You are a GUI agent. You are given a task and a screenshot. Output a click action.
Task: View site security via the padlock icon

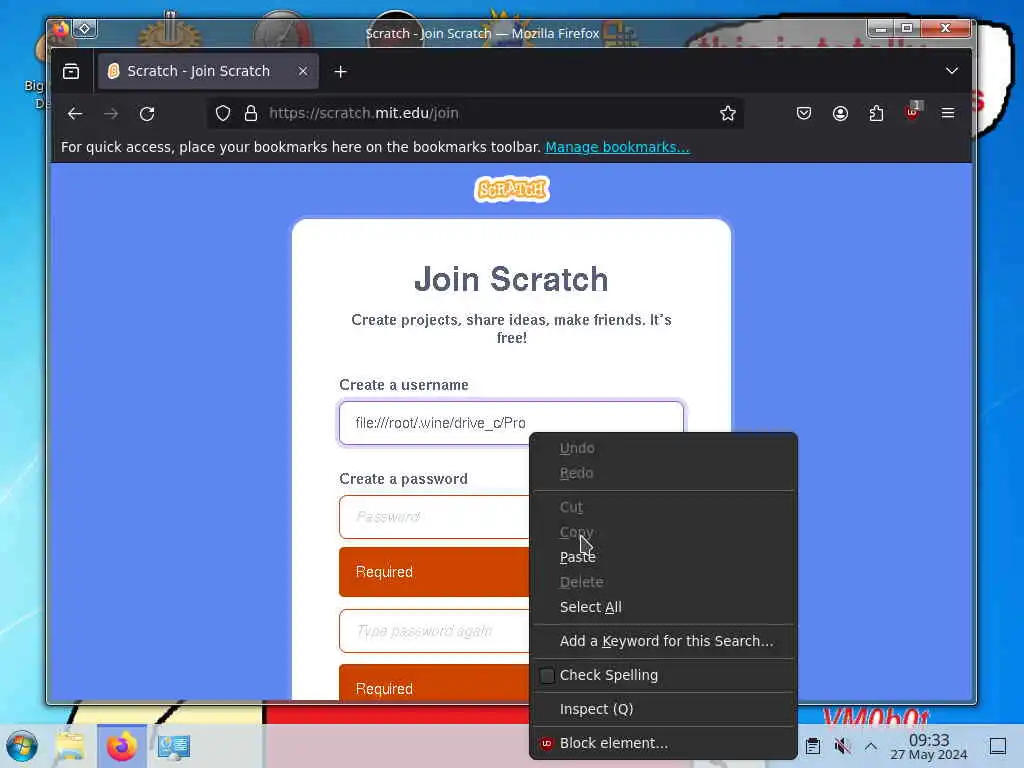pyautogui.click(x=251, y=114)
